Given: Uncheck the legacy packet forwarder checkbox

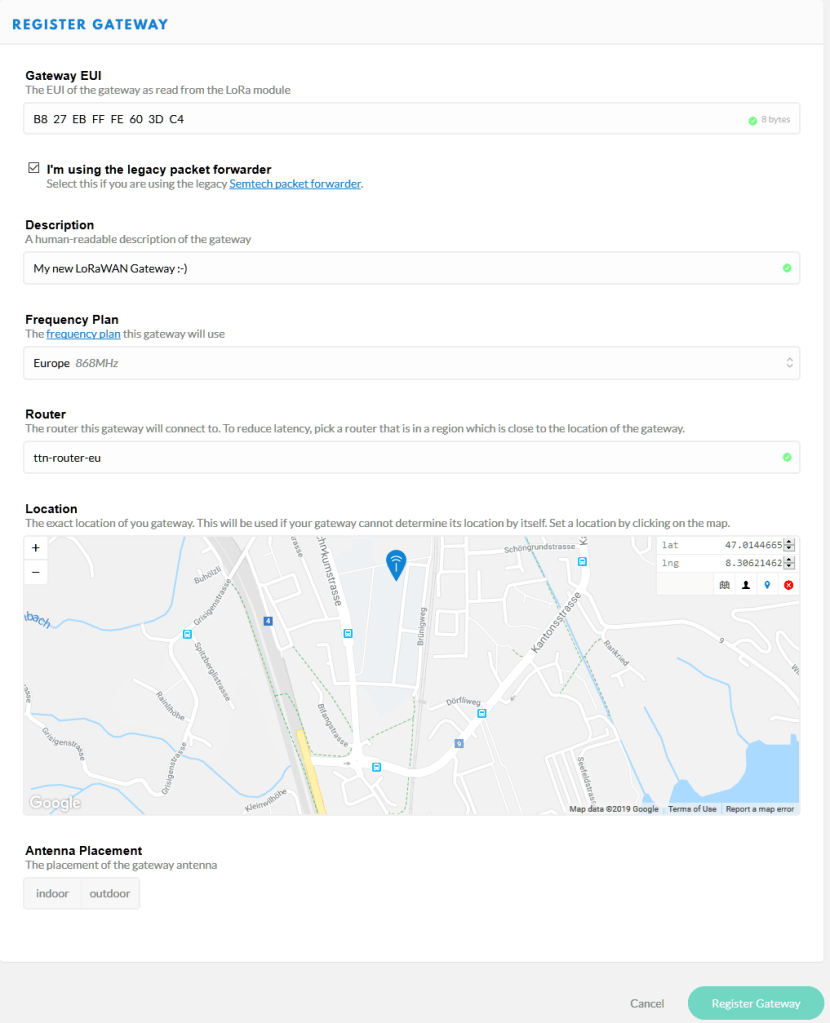Looking at the screenshot, I should (x=33, y=167).
